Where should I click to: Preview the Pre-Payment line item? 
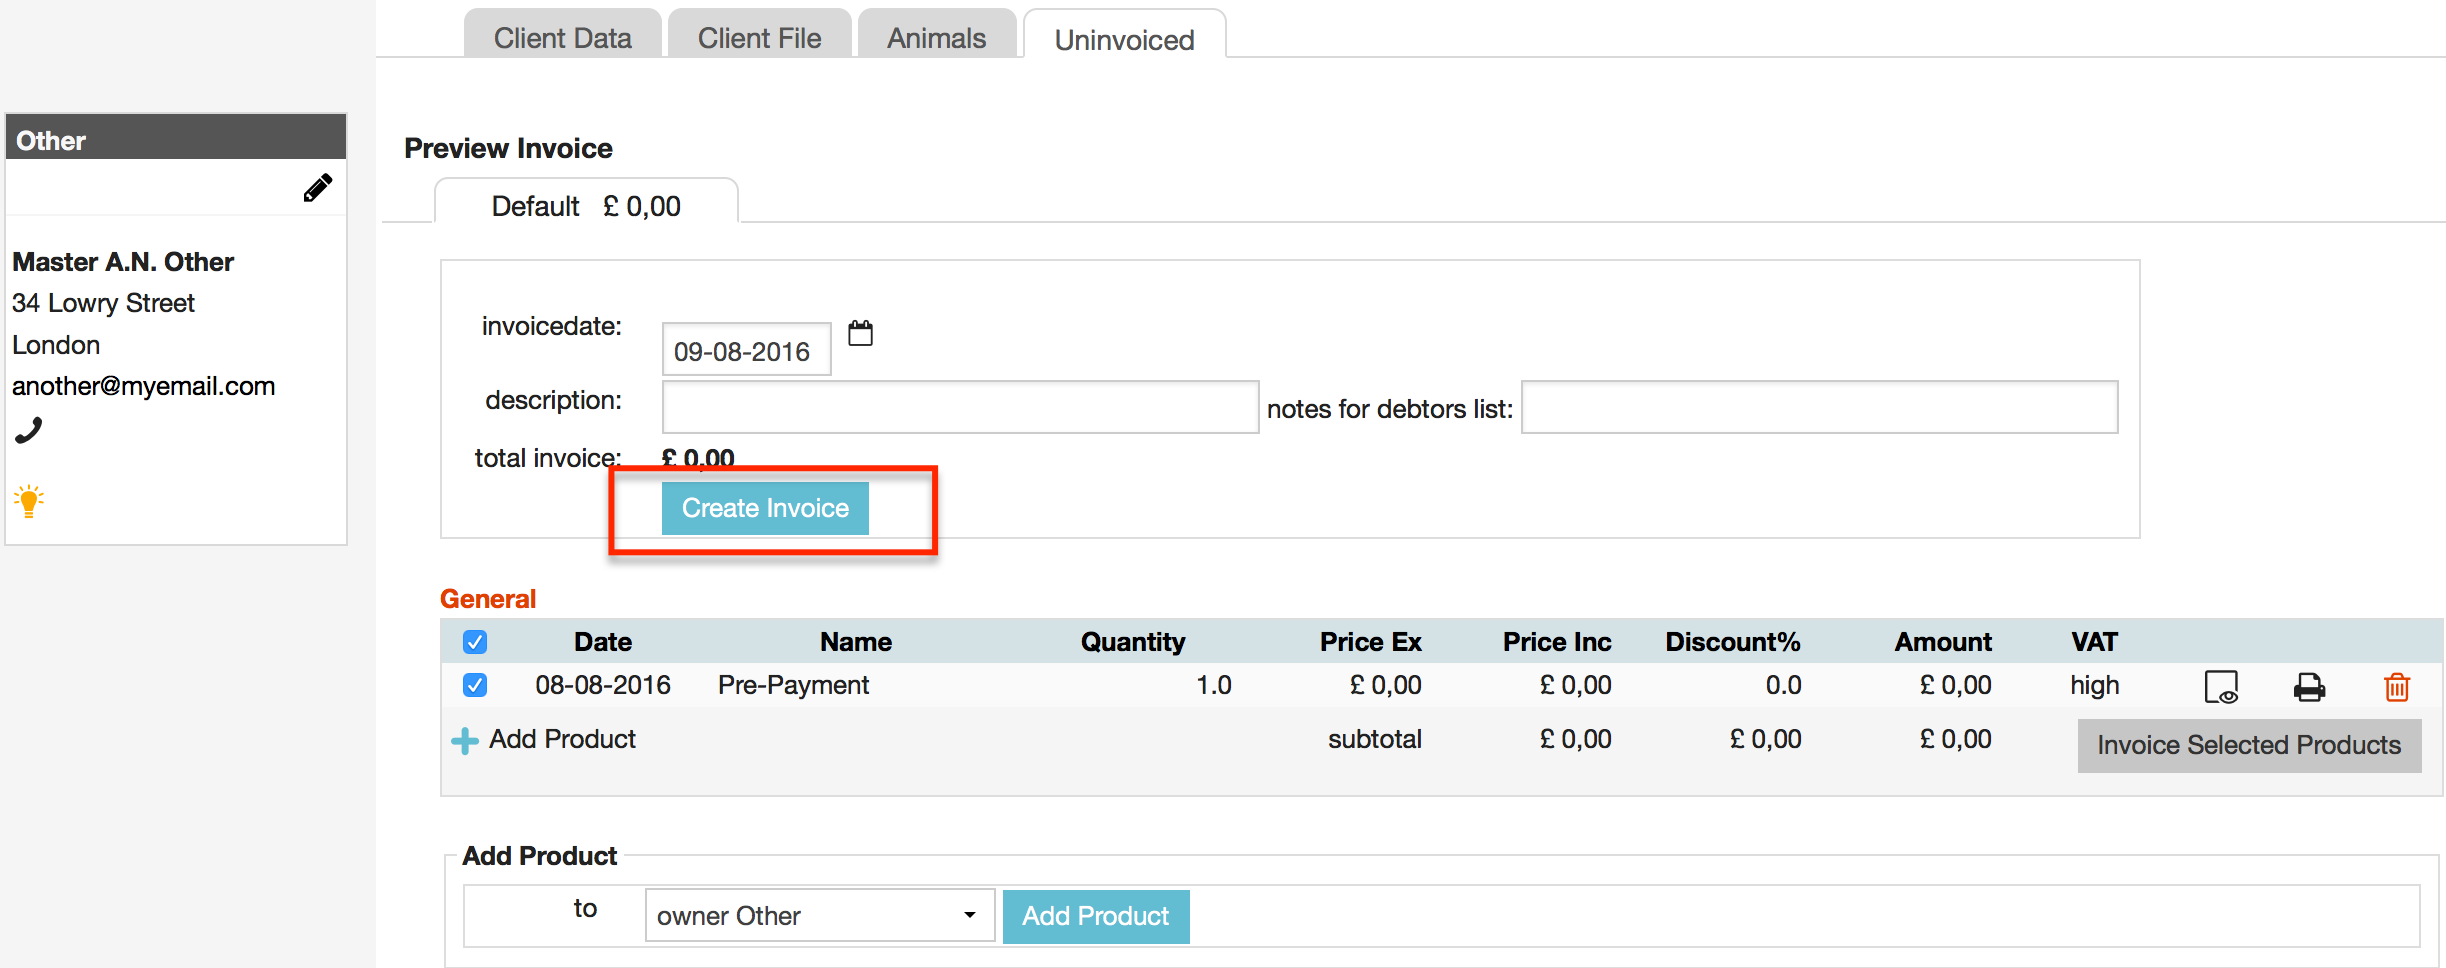coord(2222,686)
